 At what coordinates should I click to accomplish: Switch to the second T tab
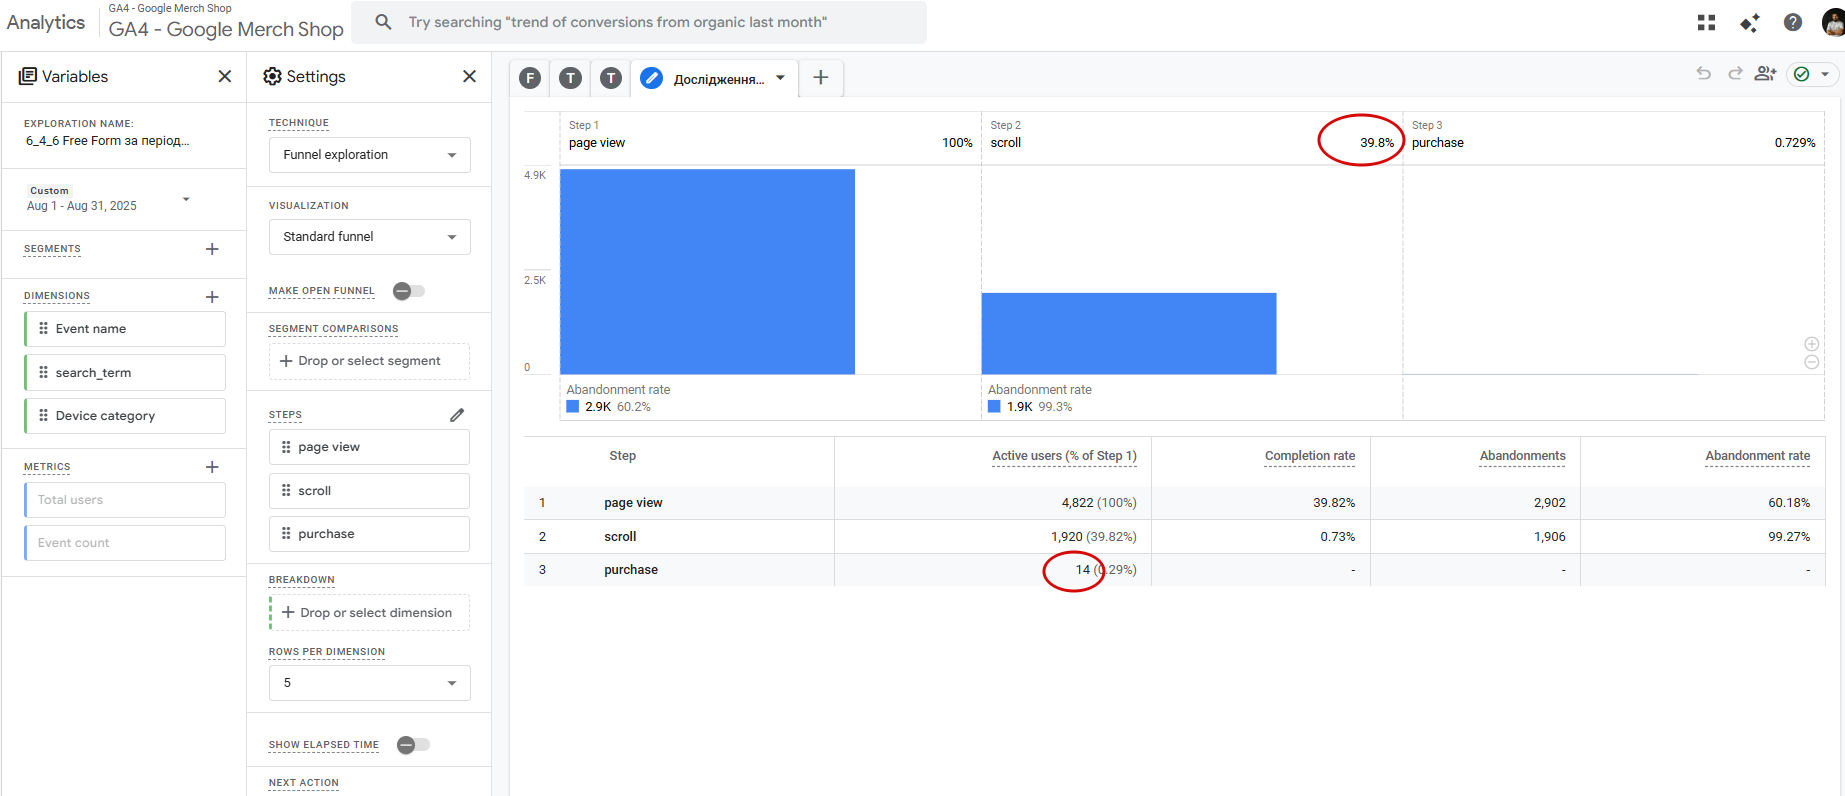click(x=611, y=78)
